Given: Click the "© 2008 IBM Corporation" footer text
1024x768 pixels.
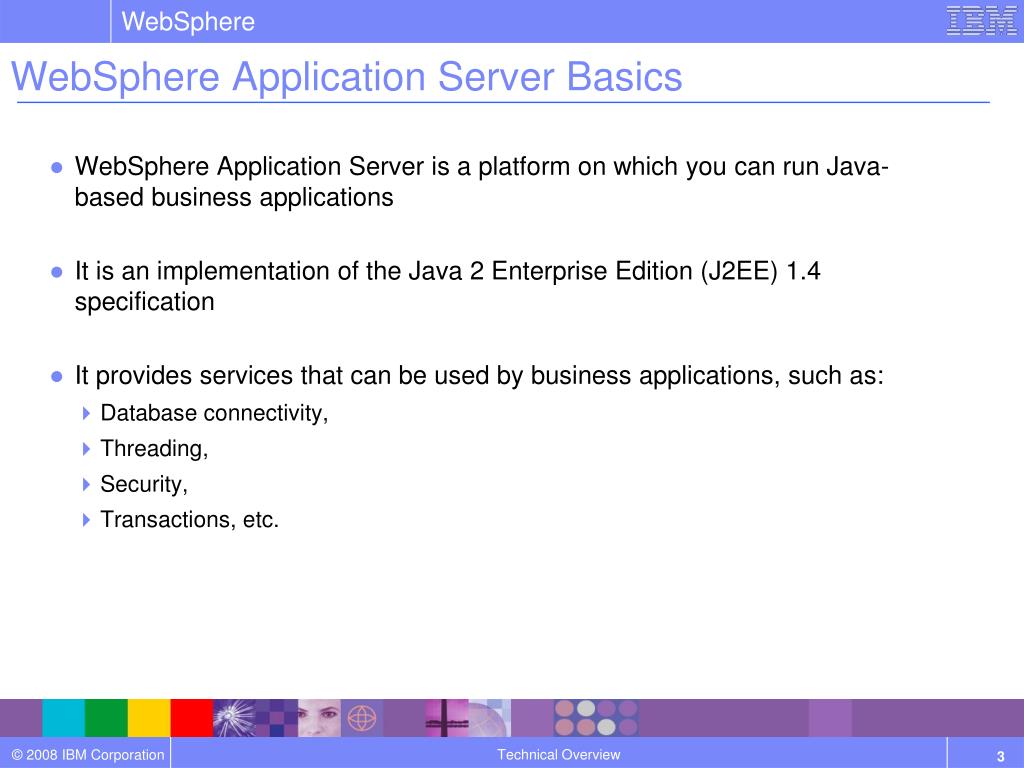Looking at the screenshot, I should point(88,755).
